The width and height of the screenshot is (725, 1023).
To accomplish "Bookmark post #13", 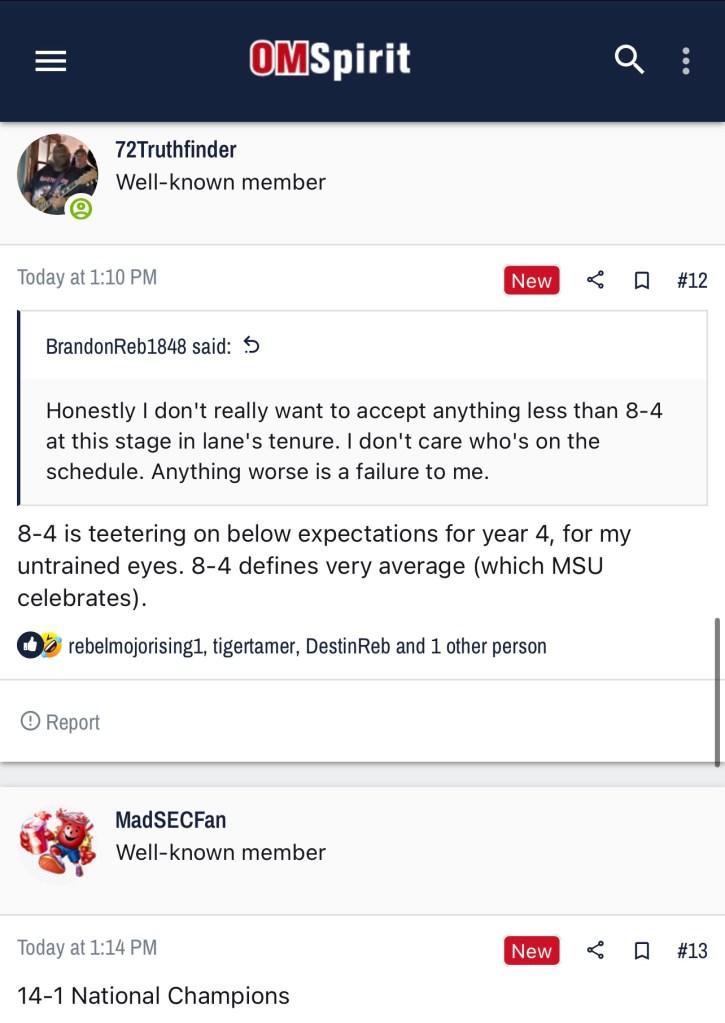I will tap(642, 950).
